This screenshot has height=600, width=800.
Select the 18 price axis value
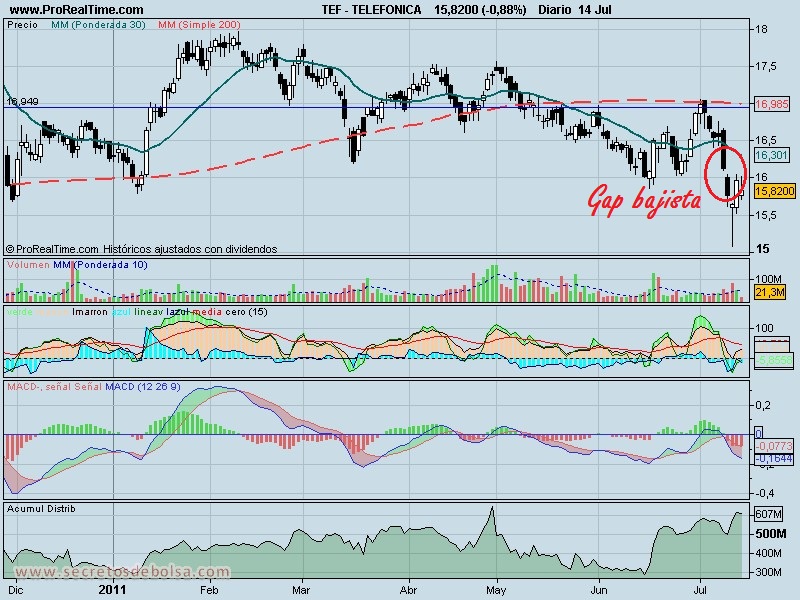(761, 29)
